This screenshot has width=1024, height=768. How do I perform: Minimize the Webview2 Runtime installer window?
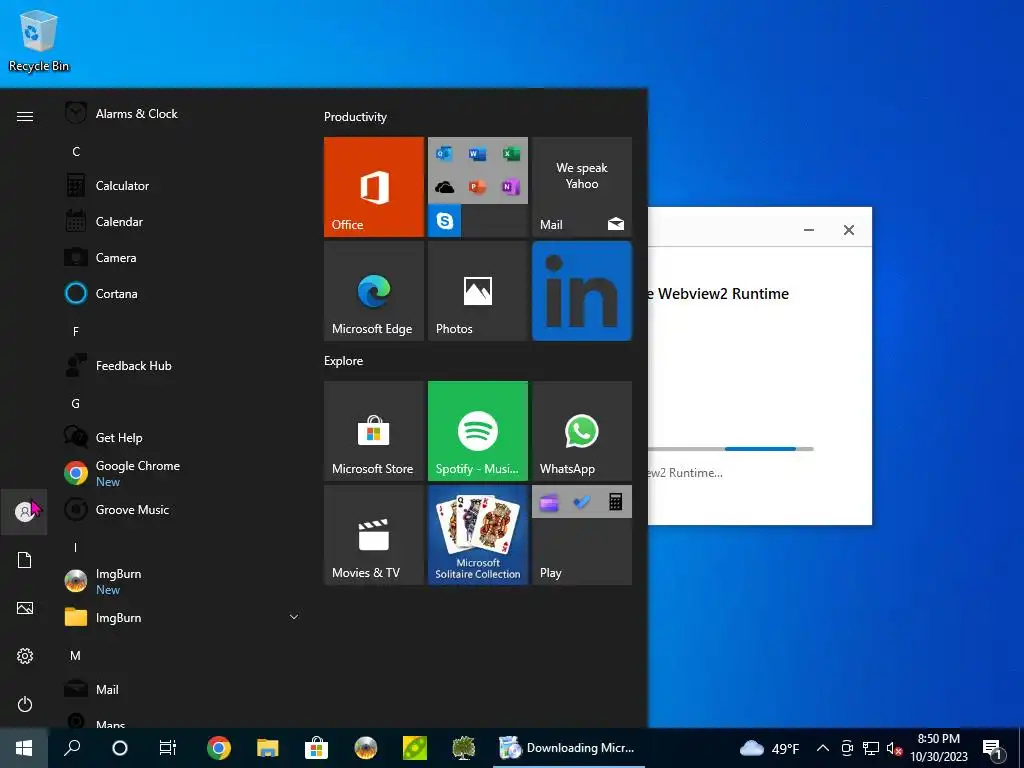pos(808,230)
